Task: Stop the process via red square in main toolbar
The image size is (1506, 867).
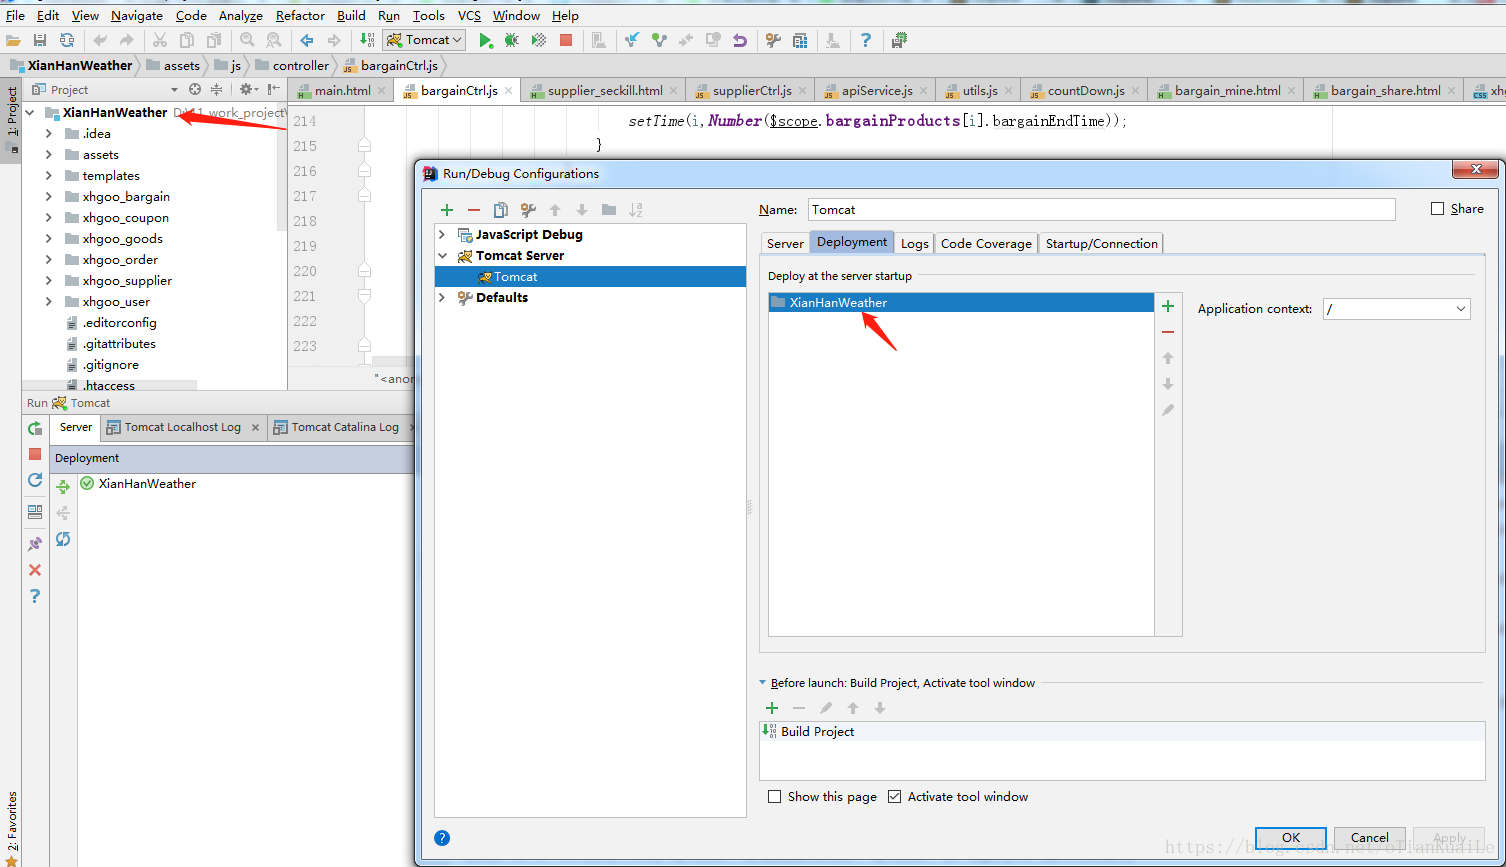Action: (x=565, y=40)
